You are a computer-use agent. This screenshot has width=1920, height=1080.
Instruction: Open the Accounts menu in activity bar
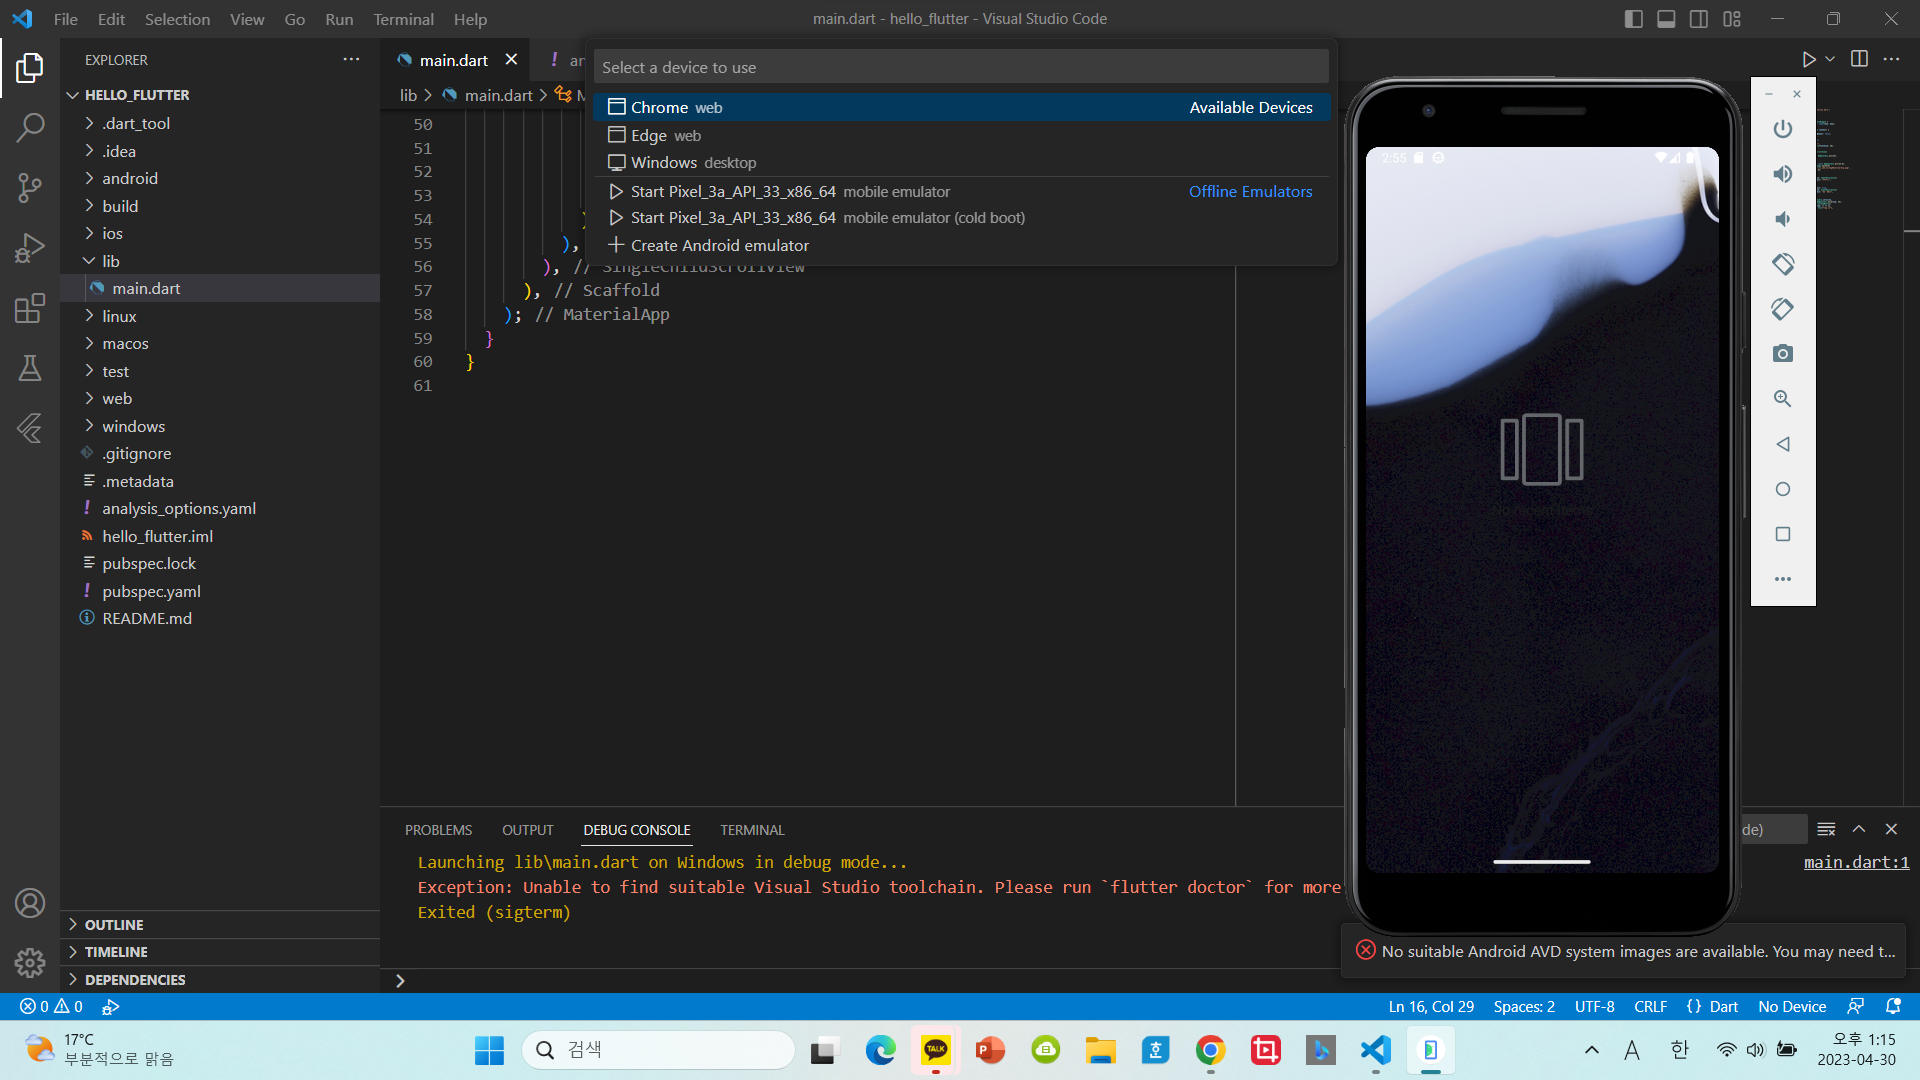coord(30,903)
